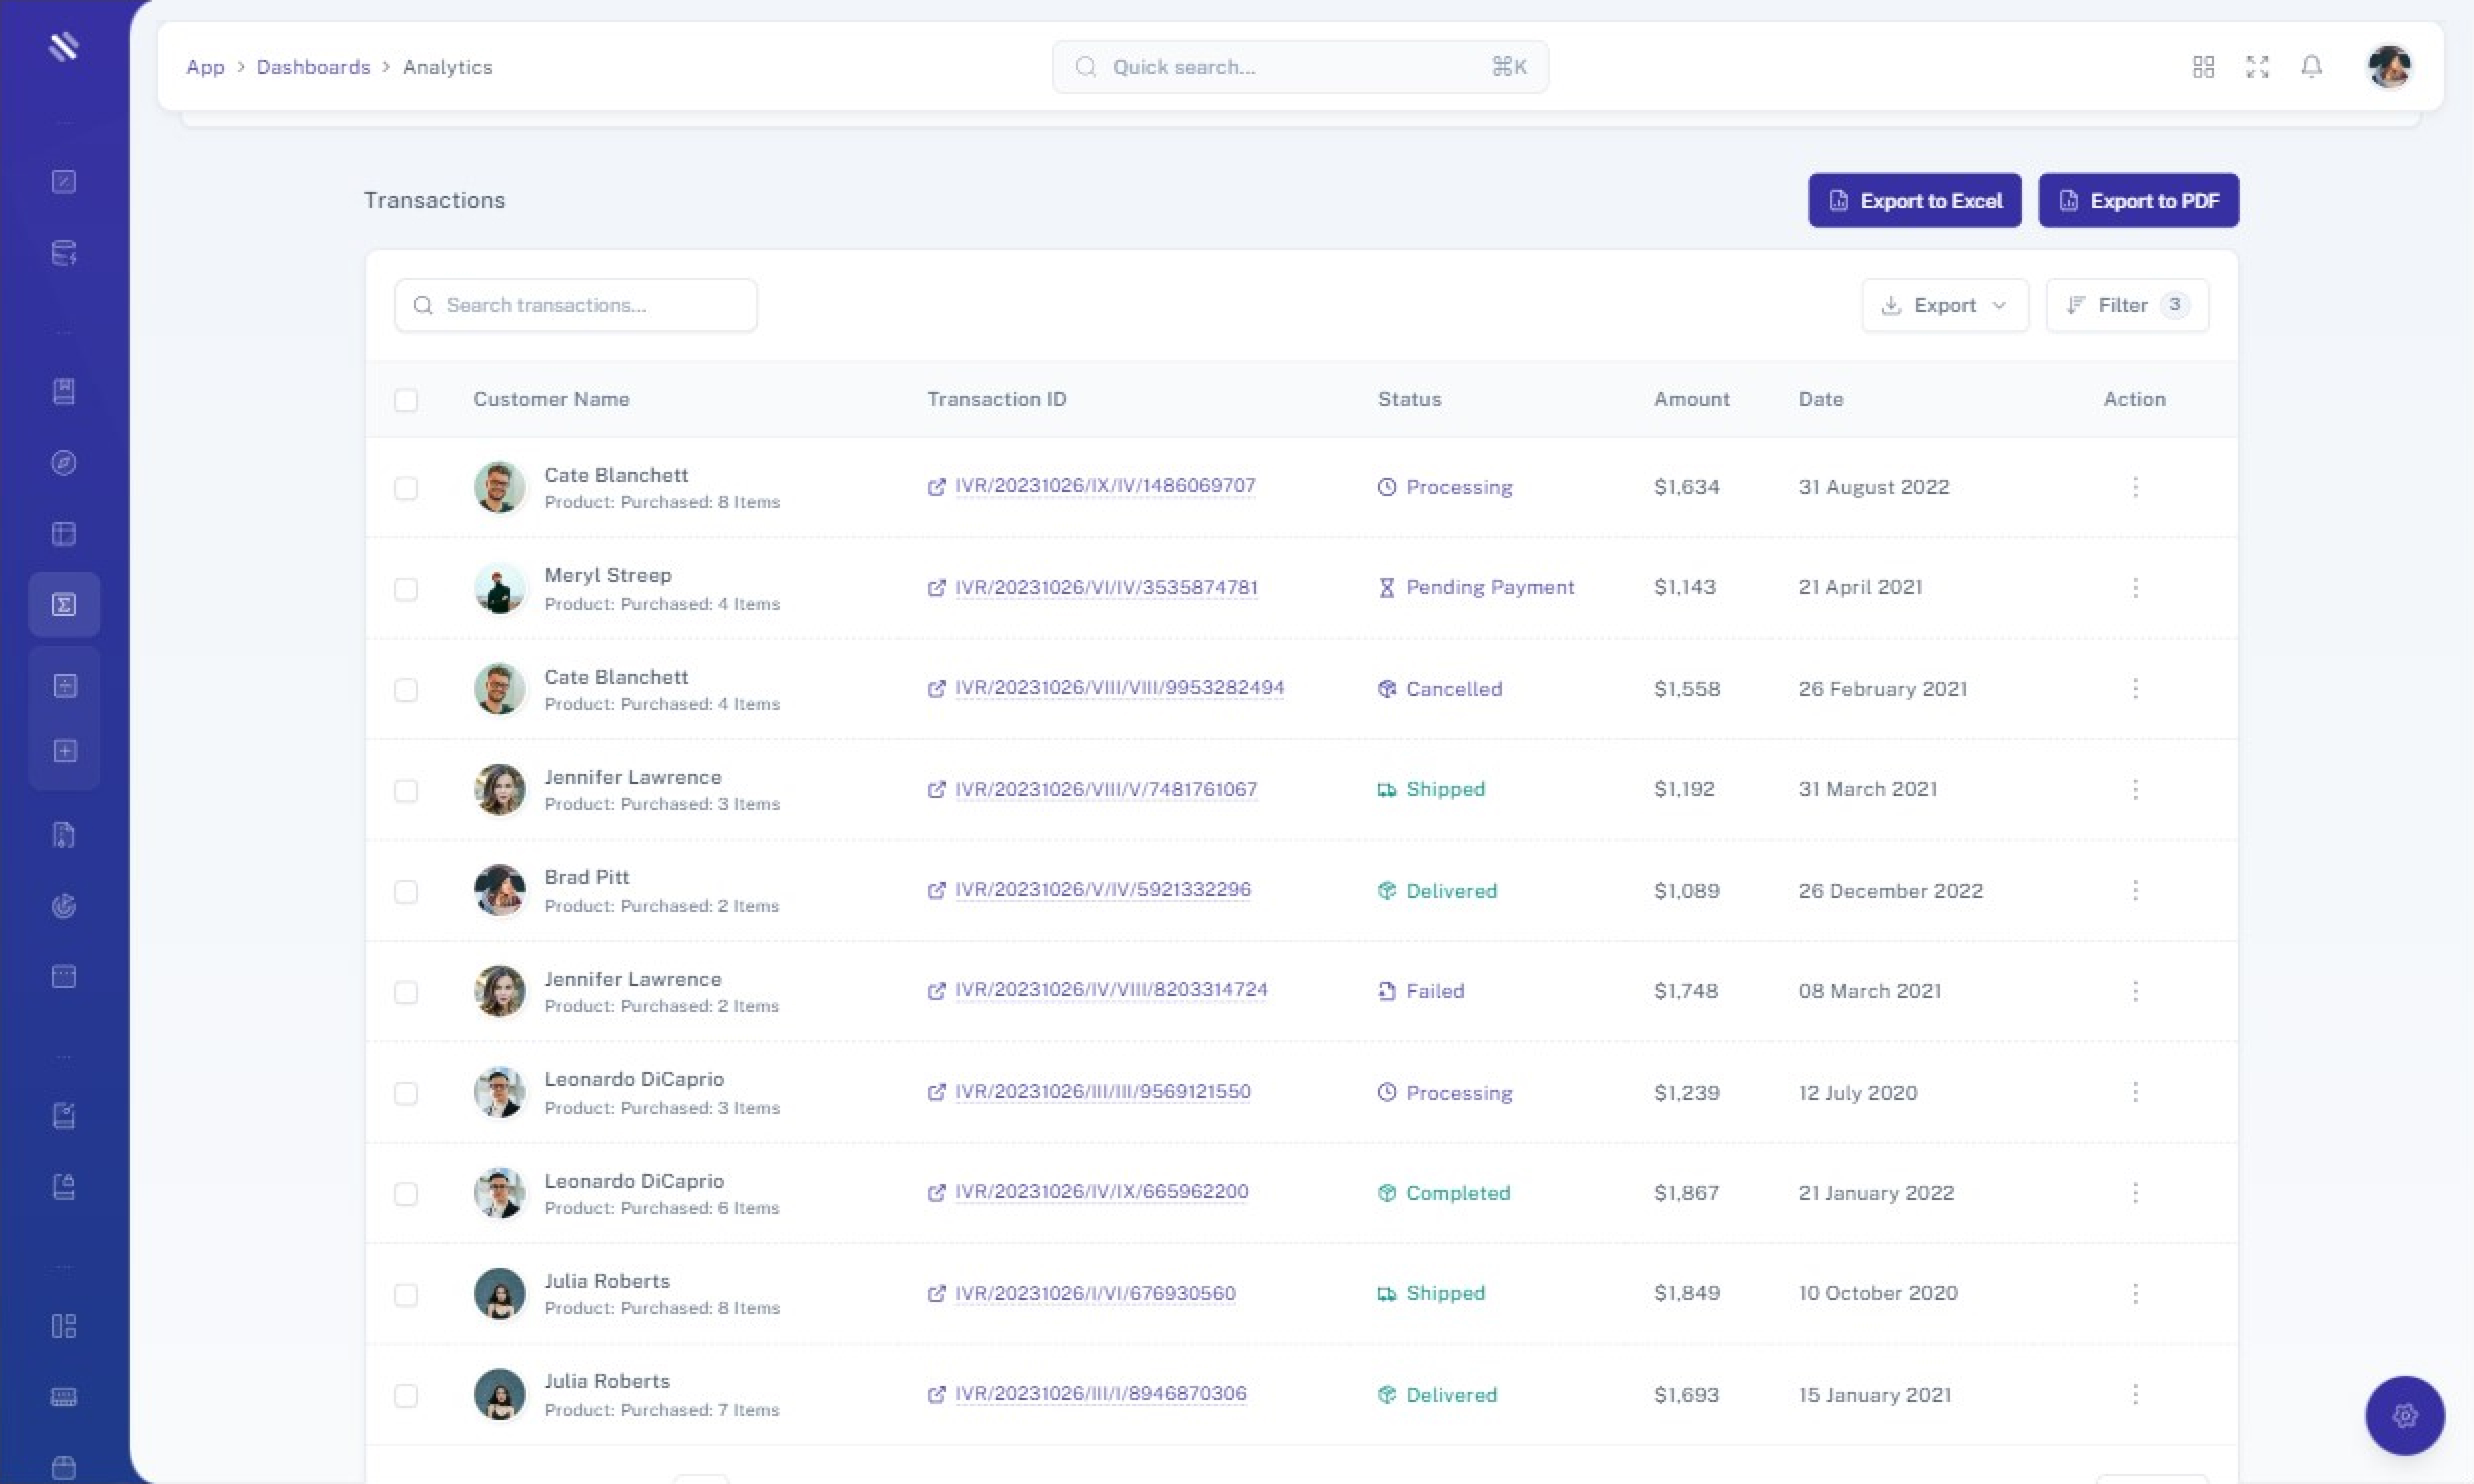The height and width of the screenshot is (1484, 2474).
Task: Open the apps grid icon
Action: click(2203, 67)
